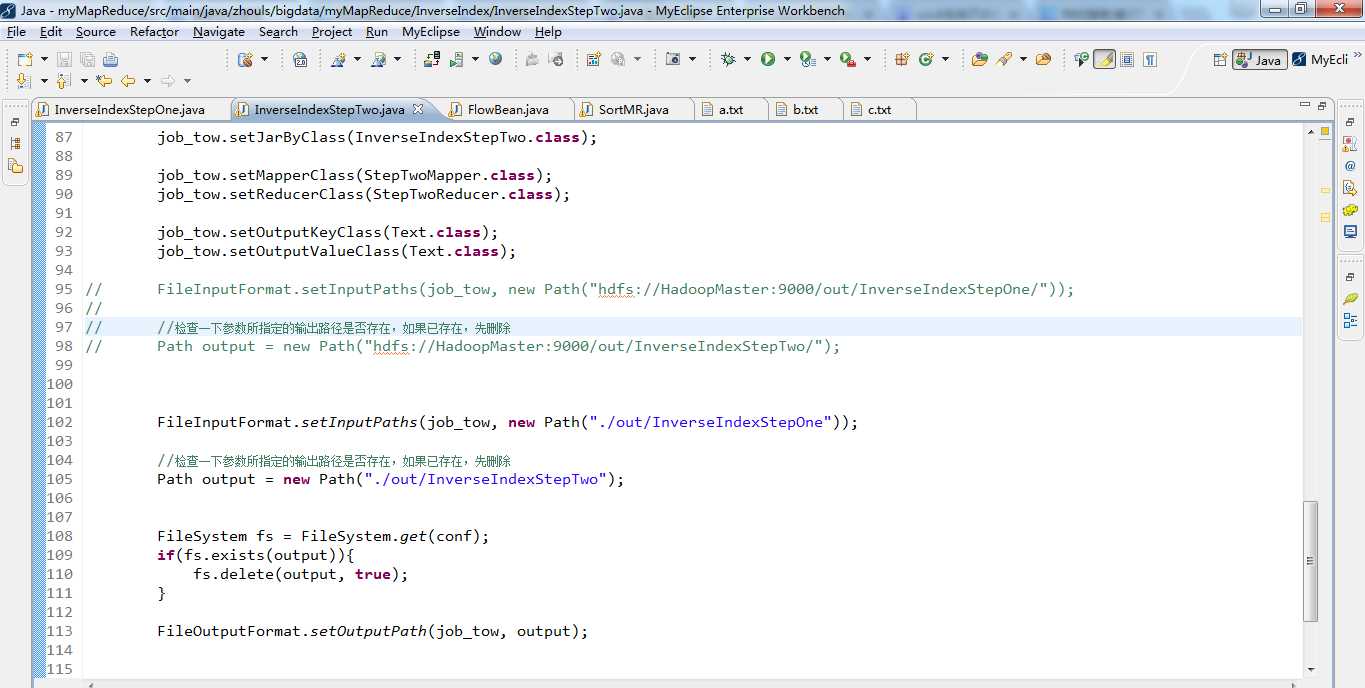Switch to InverseIndexStepOne.java tab
The height and width of the screenshot is (688, 1365).
coord(130,110)
